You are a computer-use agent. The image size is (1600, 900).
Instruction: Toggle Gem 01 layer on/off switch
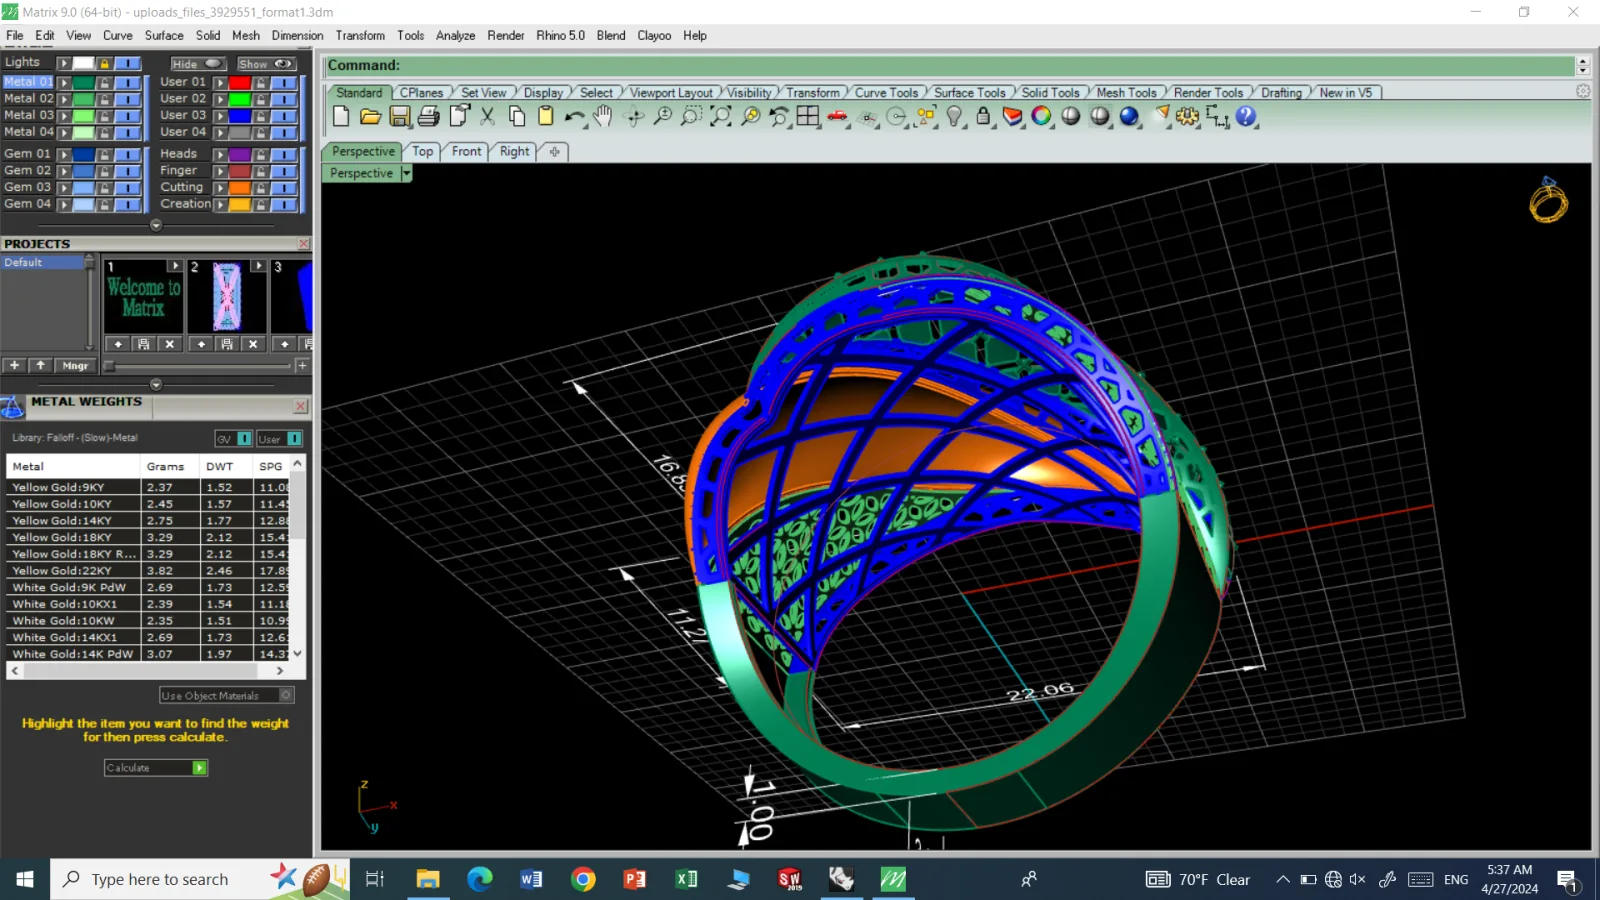[127, 154]
